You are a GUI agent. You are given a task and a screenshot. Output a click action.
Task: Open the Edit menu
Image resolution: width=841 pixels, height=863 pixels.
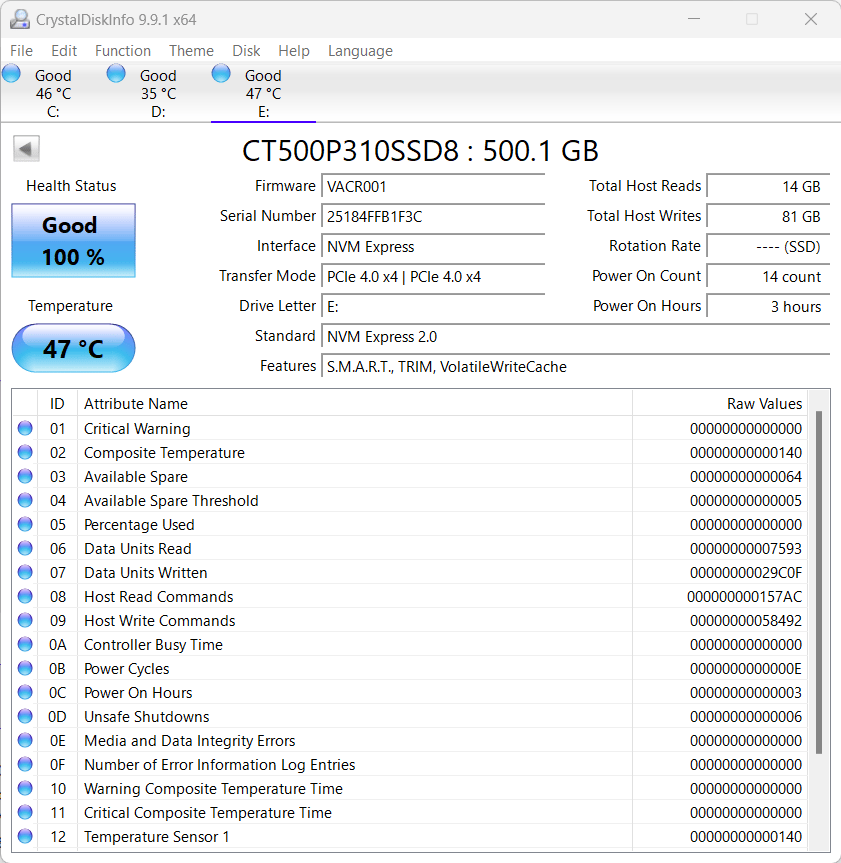[64, 51]
